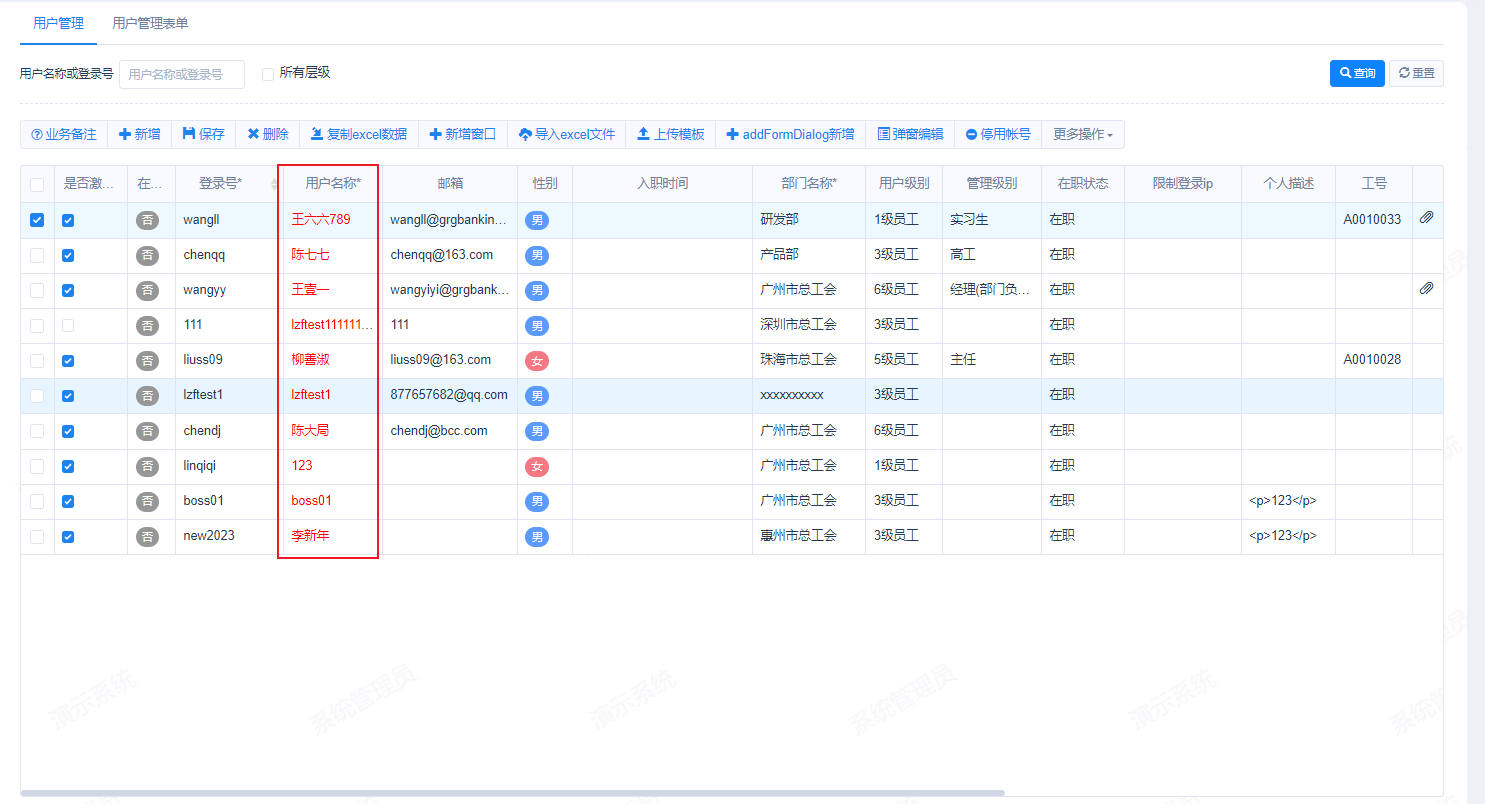
Task: Select row checkbox for boss01
Action: (37, 501)
